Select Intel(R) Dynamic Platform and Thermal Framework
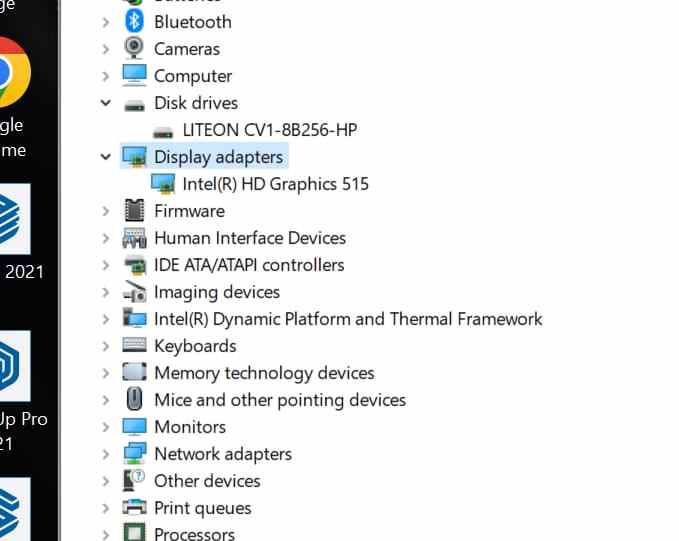This screenshot has height=541, width=679. [x=348, y=319]
